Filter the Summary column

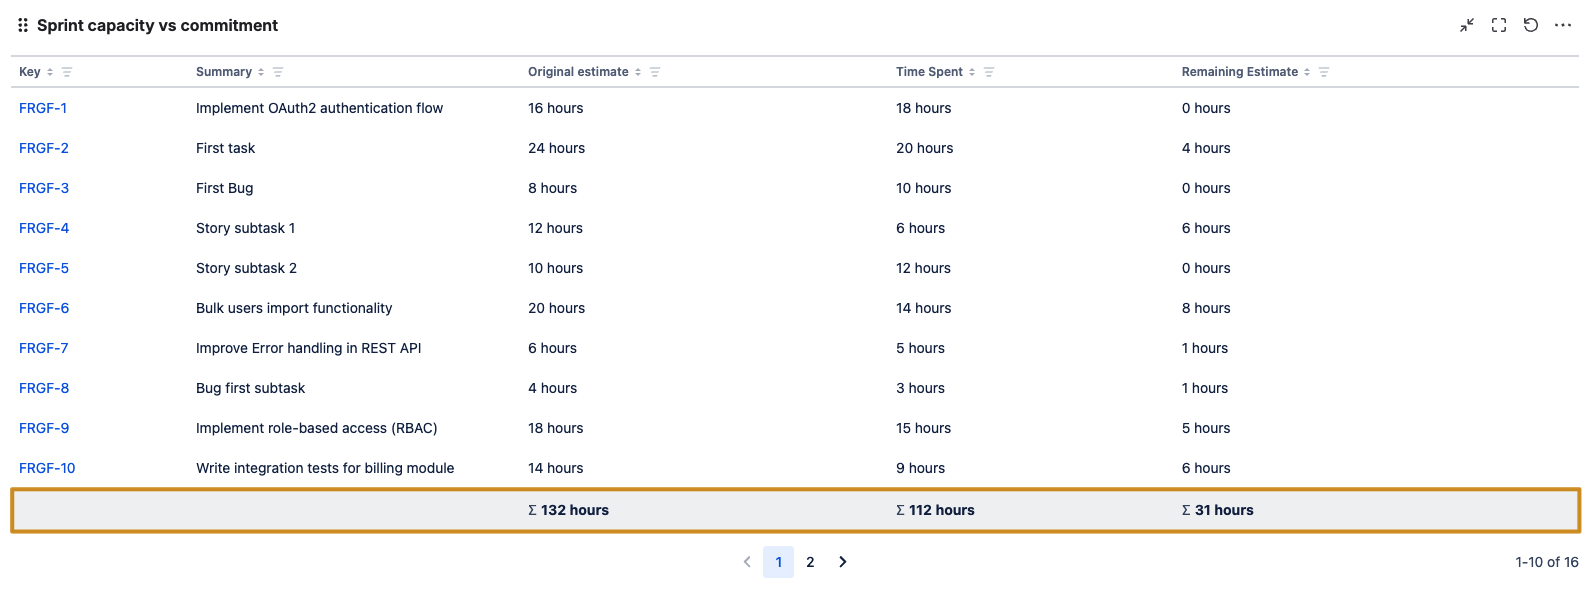[x=278, y=72]
